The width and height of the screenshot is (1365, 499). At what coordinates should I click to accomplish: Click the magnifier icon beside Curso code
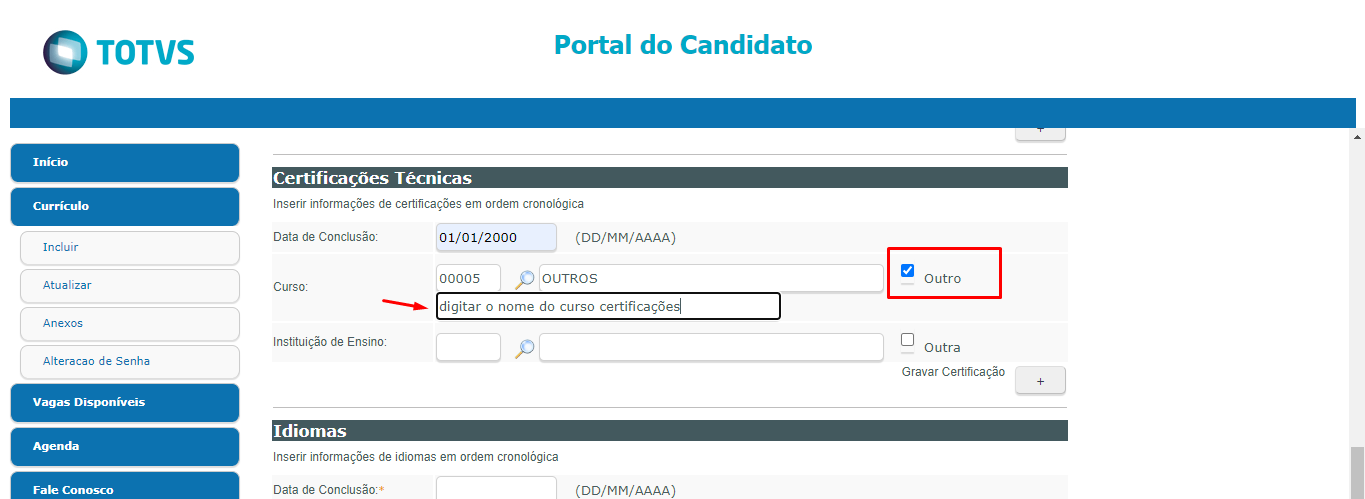(x=525, y=279)
